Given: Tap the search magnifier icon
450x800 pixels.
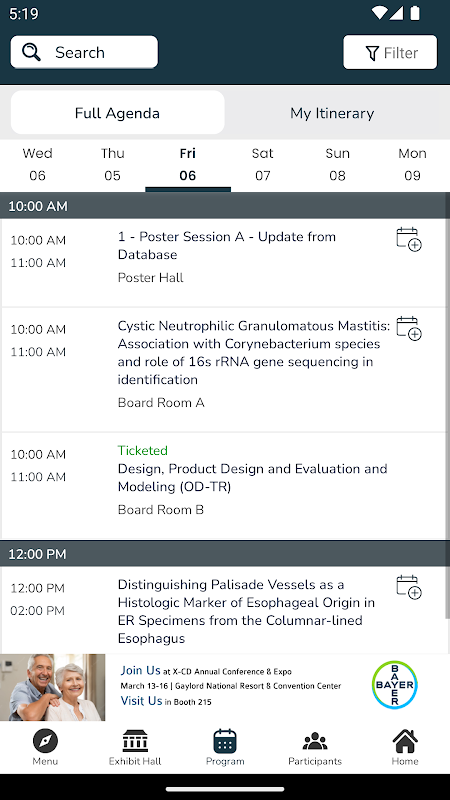Looking at the screenshot, I should (x=32, y=52).
